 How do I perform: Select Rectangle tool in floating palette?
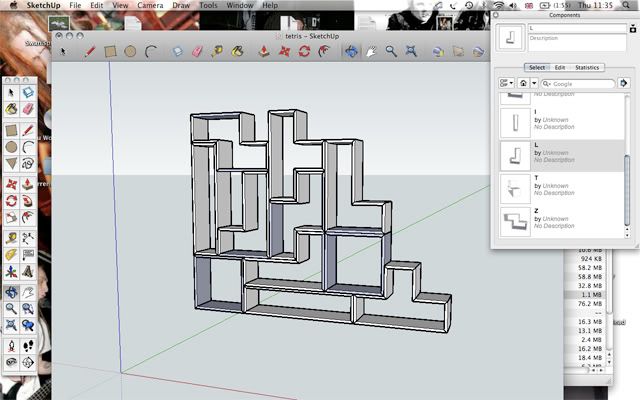11,131
